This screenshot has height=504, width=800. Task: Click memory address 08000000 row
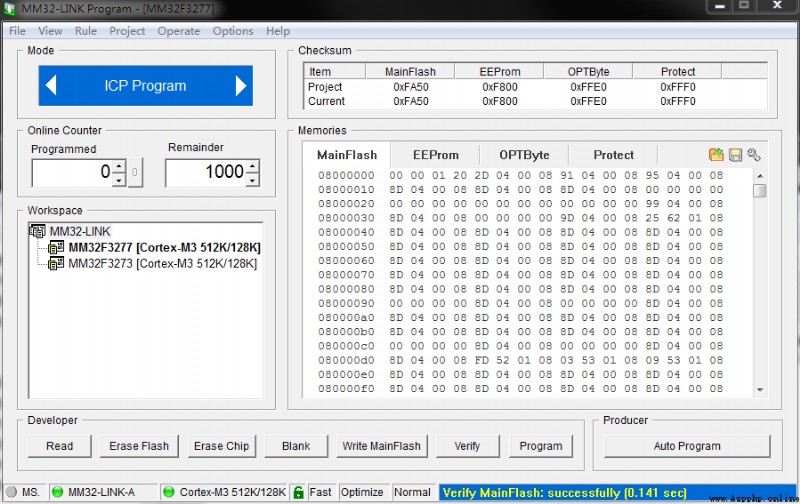[520, 175]
